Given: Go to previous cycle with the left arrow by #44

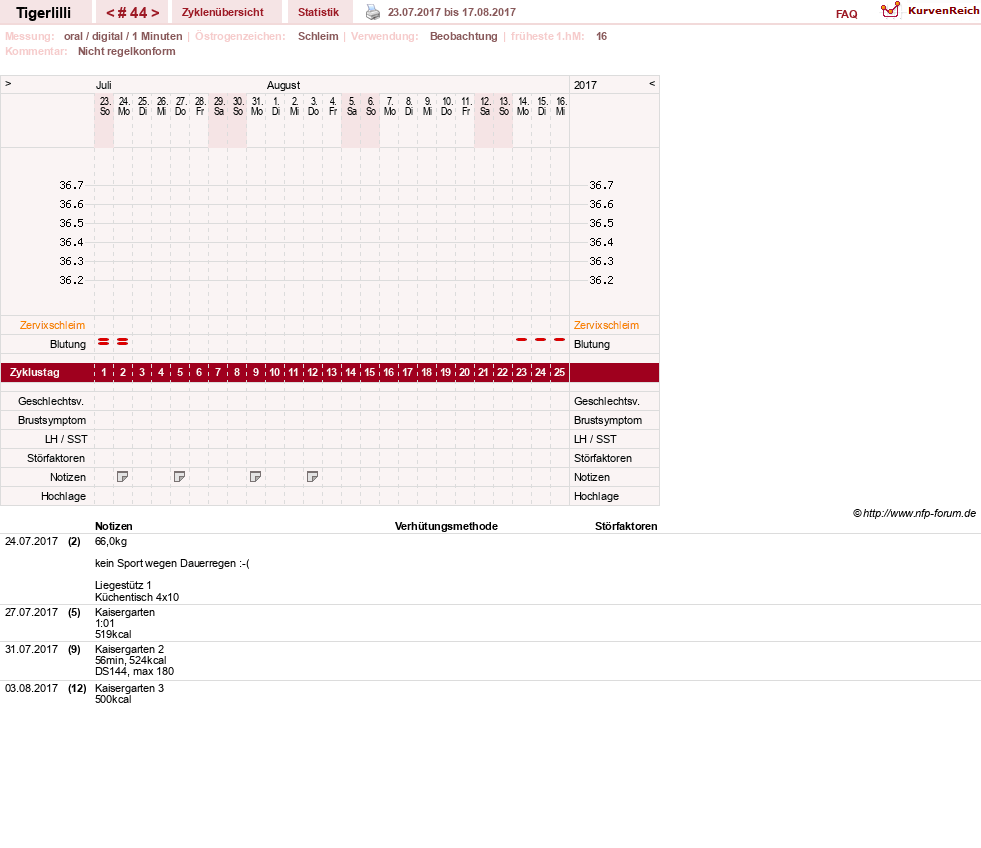Looking at the screenshot, I should pos(110,13).
